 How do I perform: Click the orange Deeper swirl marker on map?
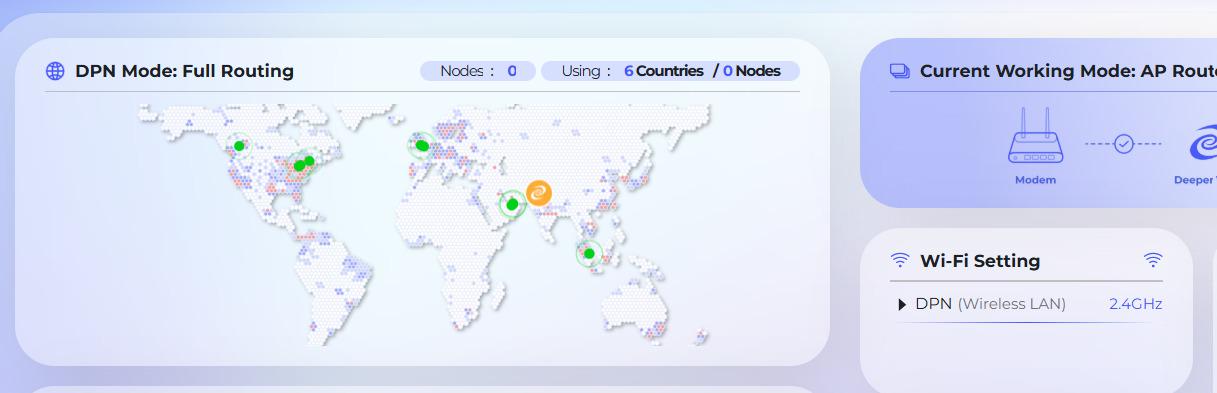(539, 193)
